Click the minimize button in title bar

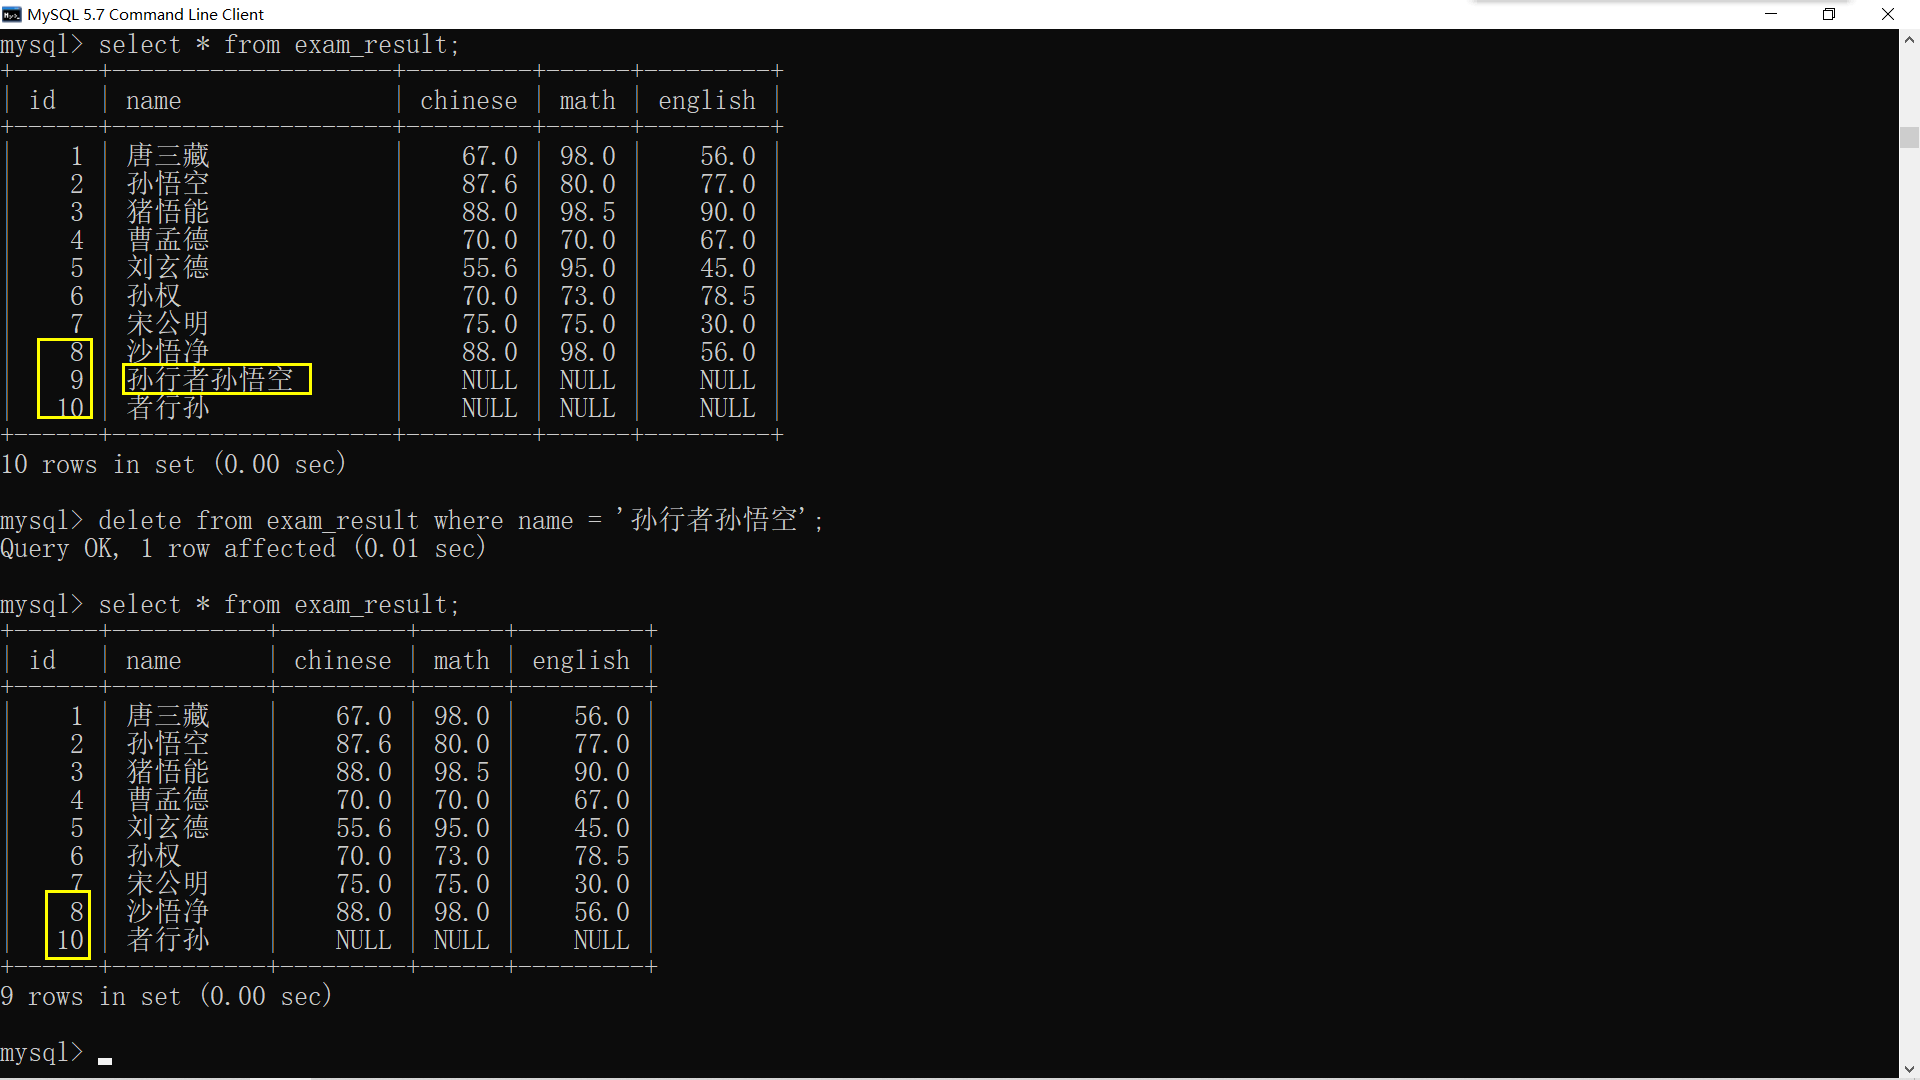(1774, 13)
